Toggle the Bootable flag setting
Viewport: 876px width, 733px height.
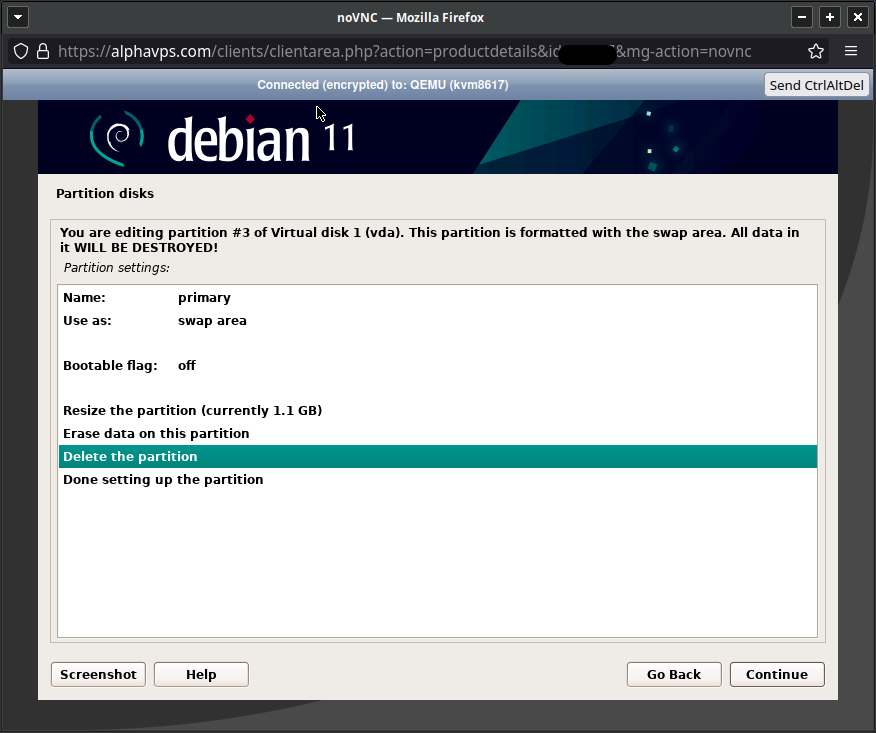click(437, 365)
